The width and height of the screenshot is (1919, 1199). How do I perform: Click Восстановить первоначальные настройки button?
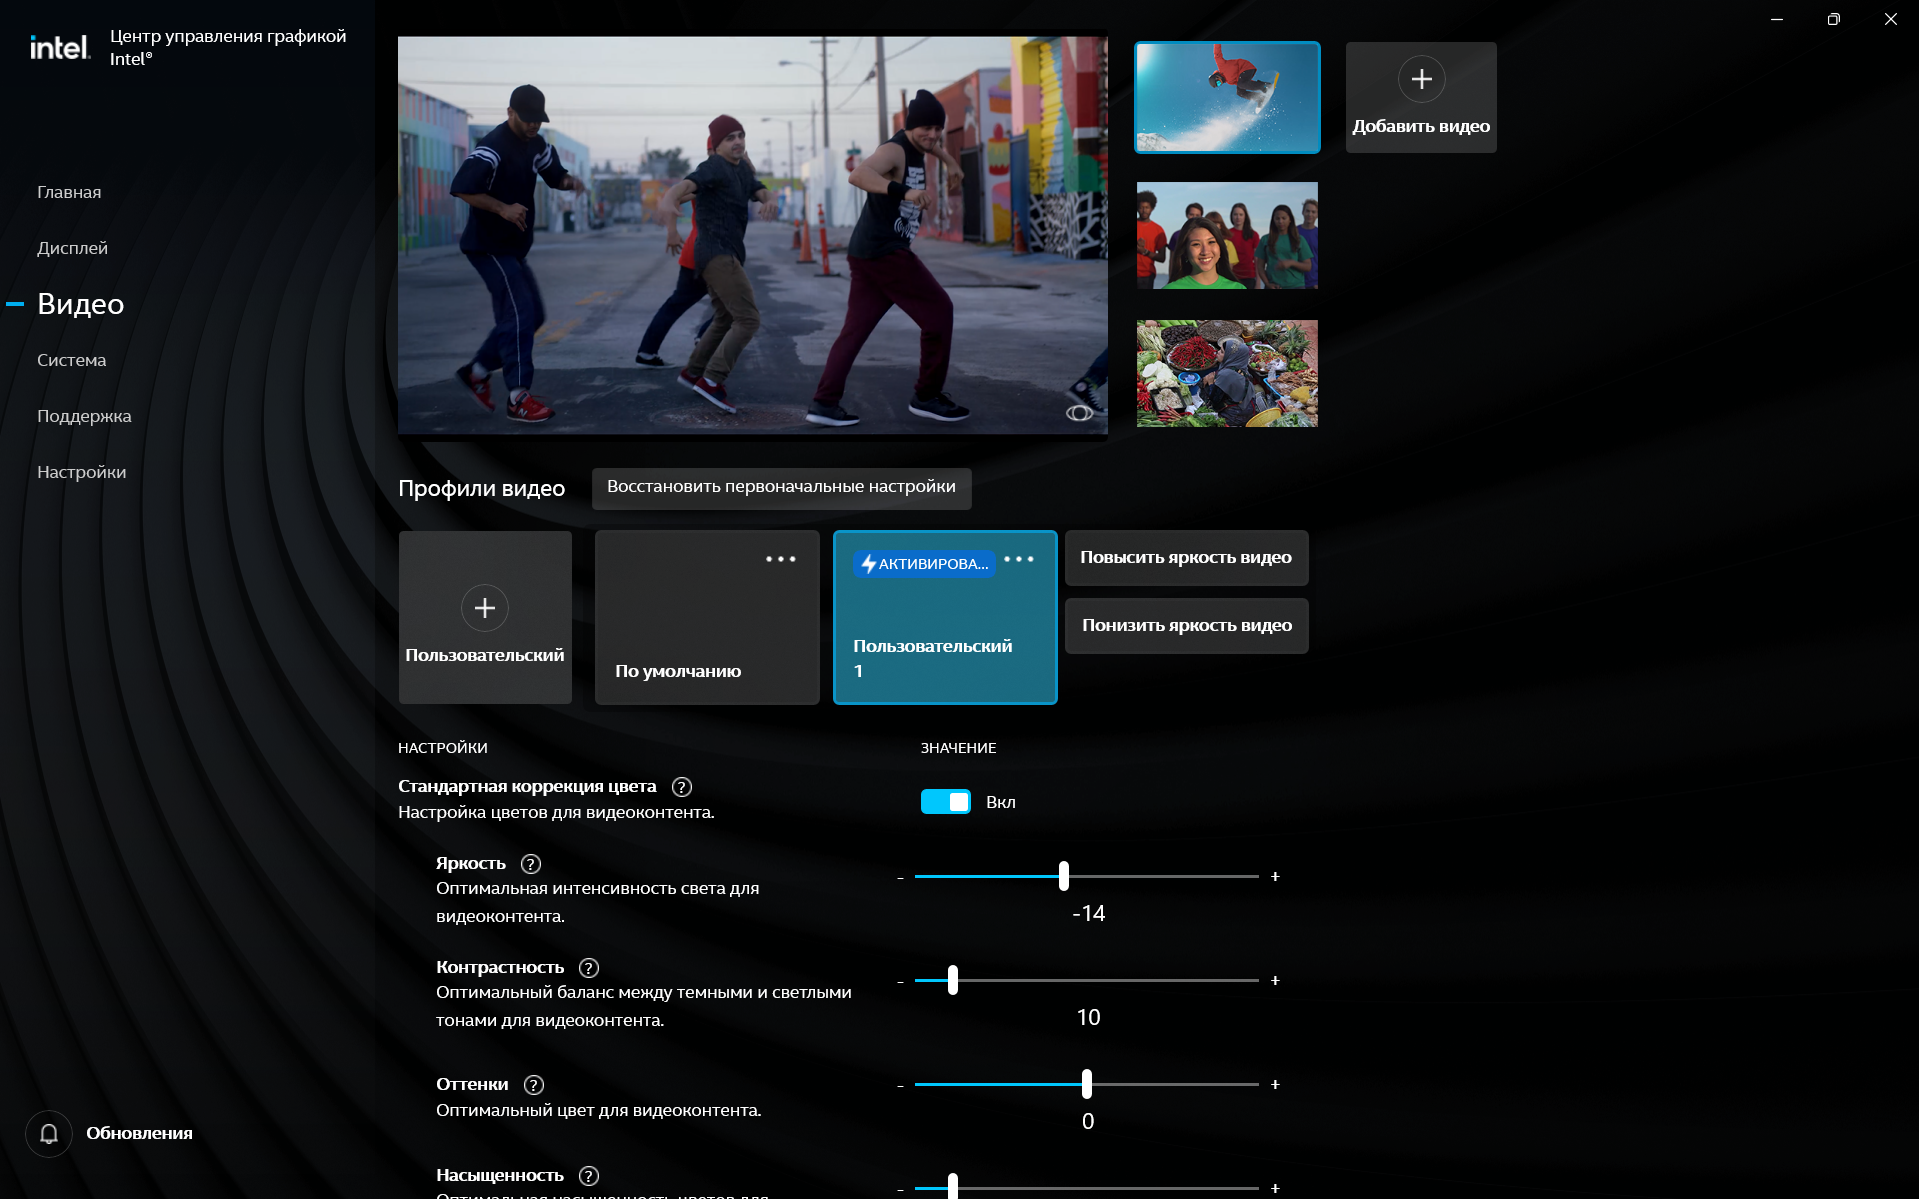point(781,488)
